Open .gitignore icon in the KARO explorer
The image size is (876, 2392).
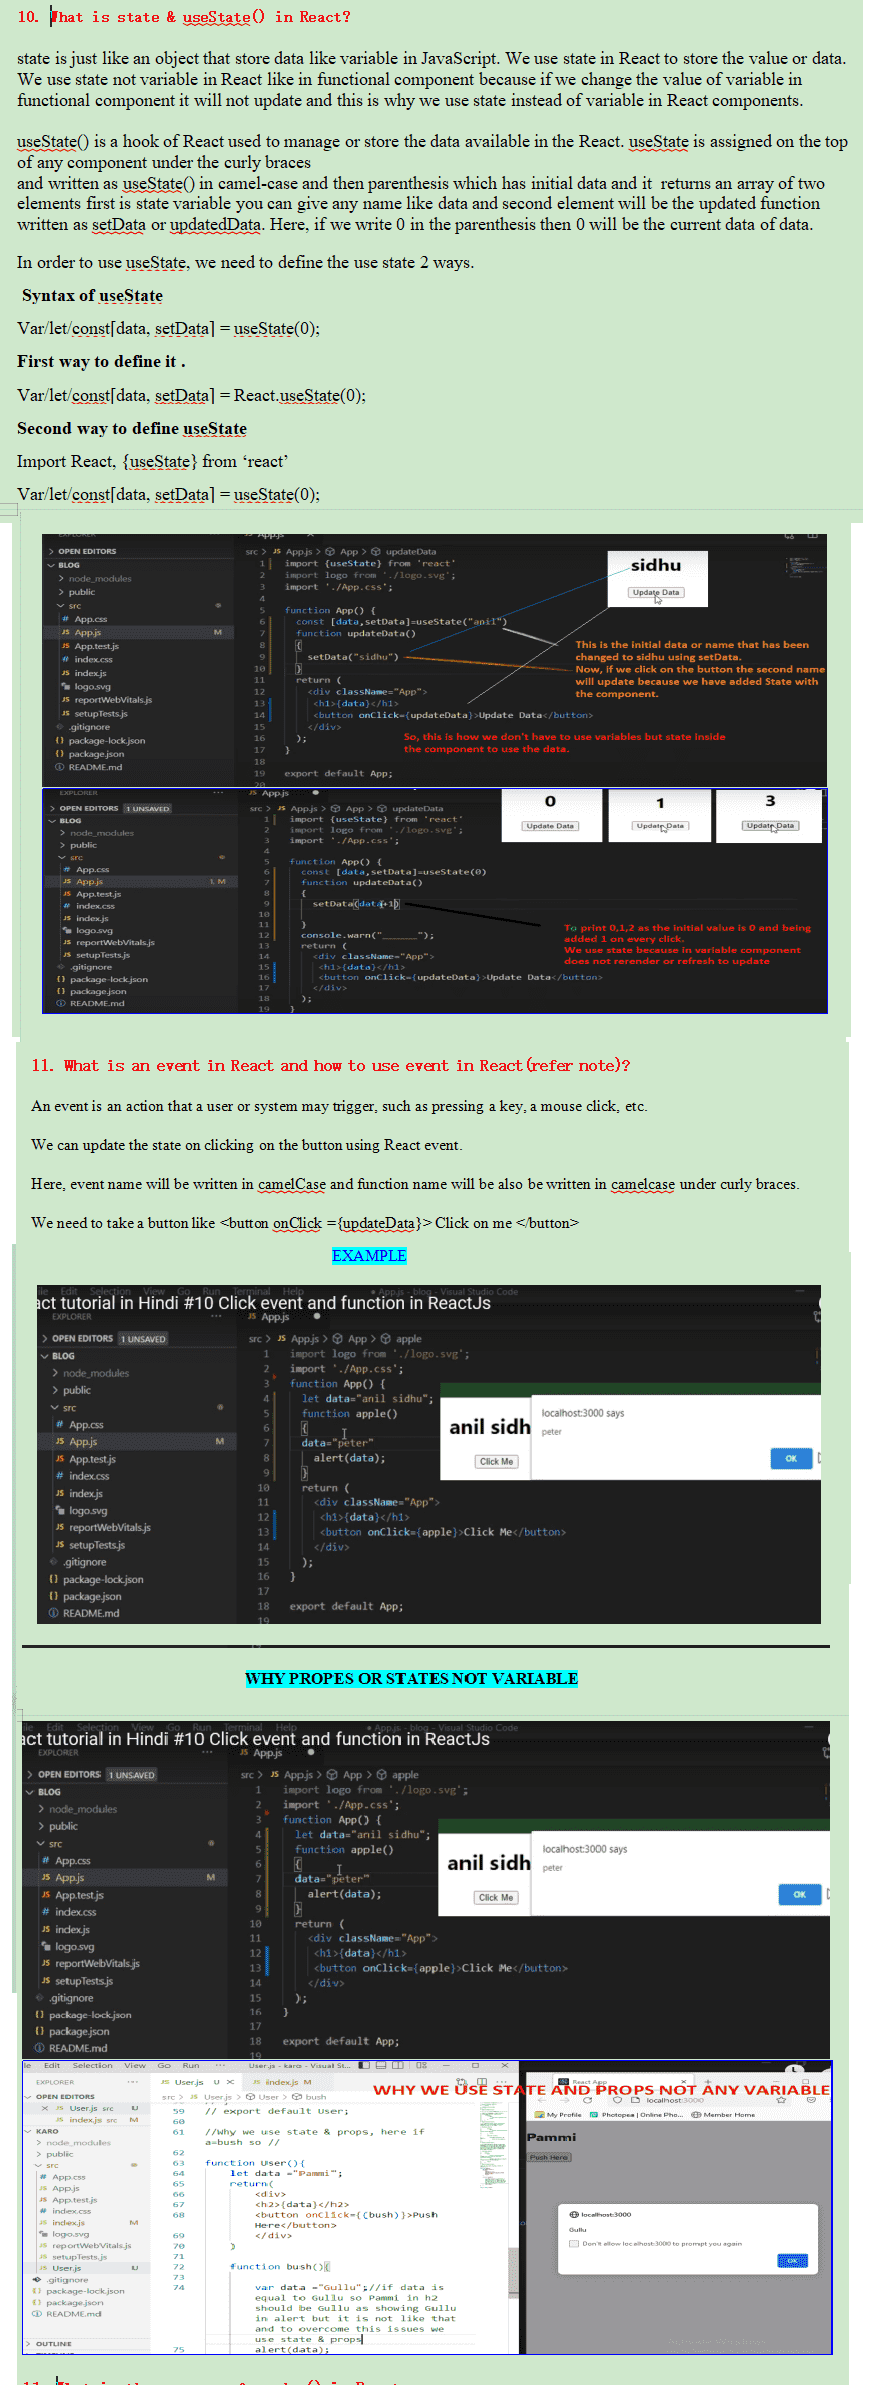tap(37, 2279)
